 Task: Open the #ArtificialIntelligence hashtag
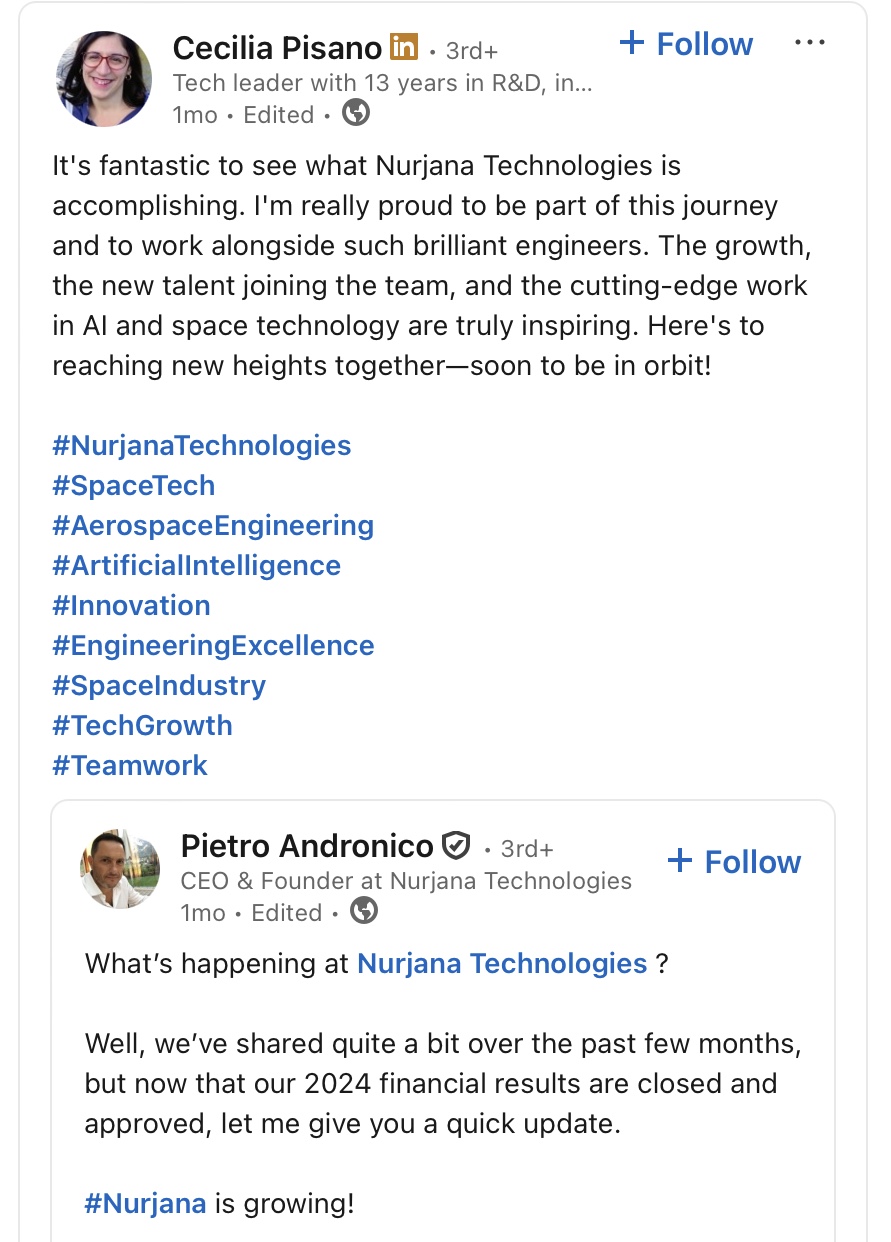click(197, 565)
